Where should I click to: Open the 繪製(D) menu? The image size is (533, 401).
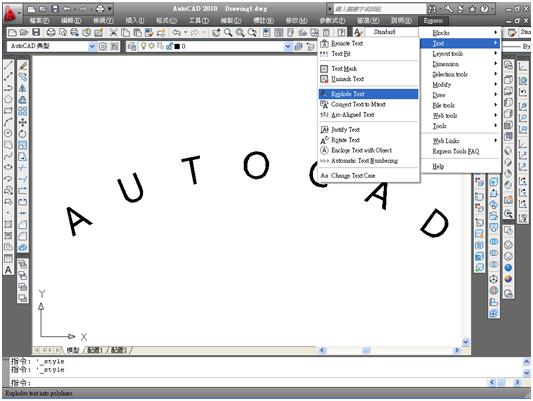[230, 21]
